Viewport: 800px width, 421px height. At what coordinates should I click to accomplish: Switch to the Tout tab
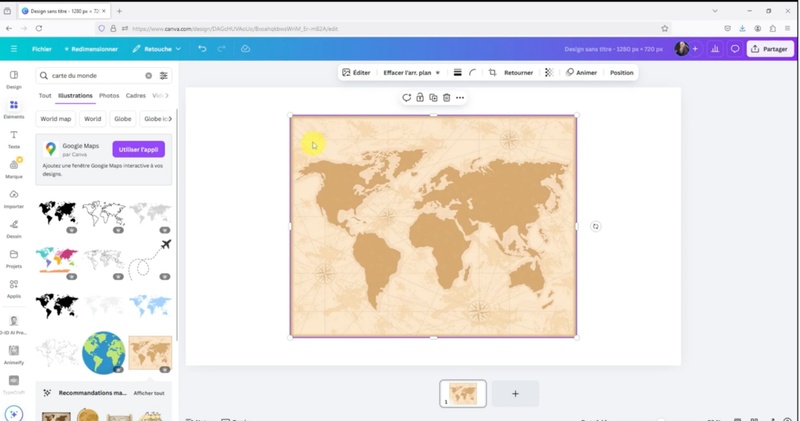click(45, 95)
